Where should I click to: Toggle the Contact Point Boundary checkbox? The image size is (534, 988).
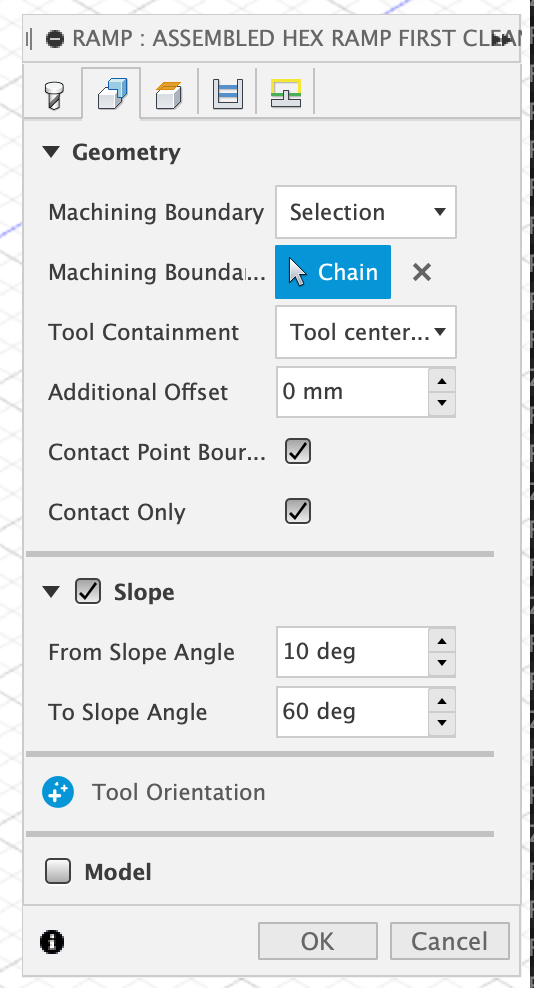coord(298,452)
